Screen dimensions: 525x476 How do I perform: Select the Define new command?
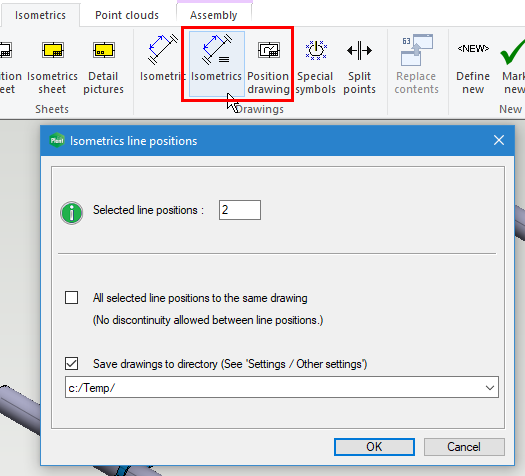(473, 66)
